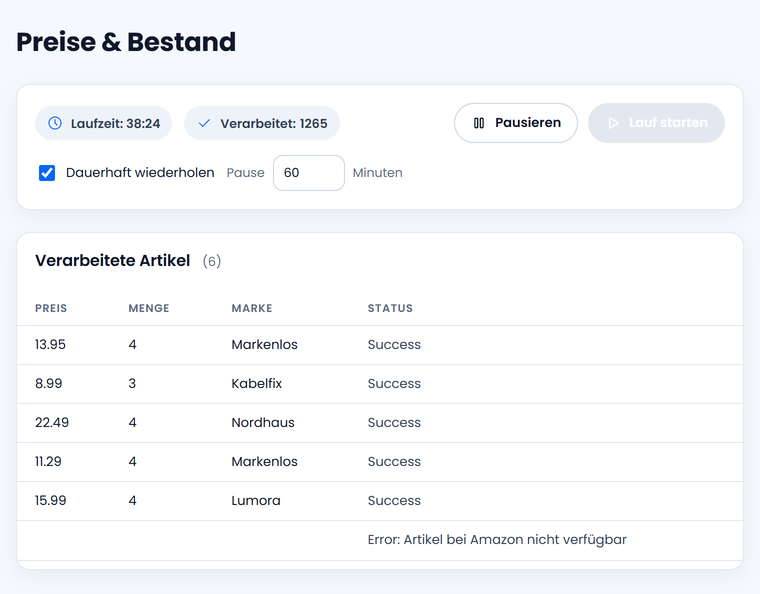This screenshot has height=594, width=760.
Task: Click quantity 4 in the Nordhaus row
Action: tap(132, 422)
